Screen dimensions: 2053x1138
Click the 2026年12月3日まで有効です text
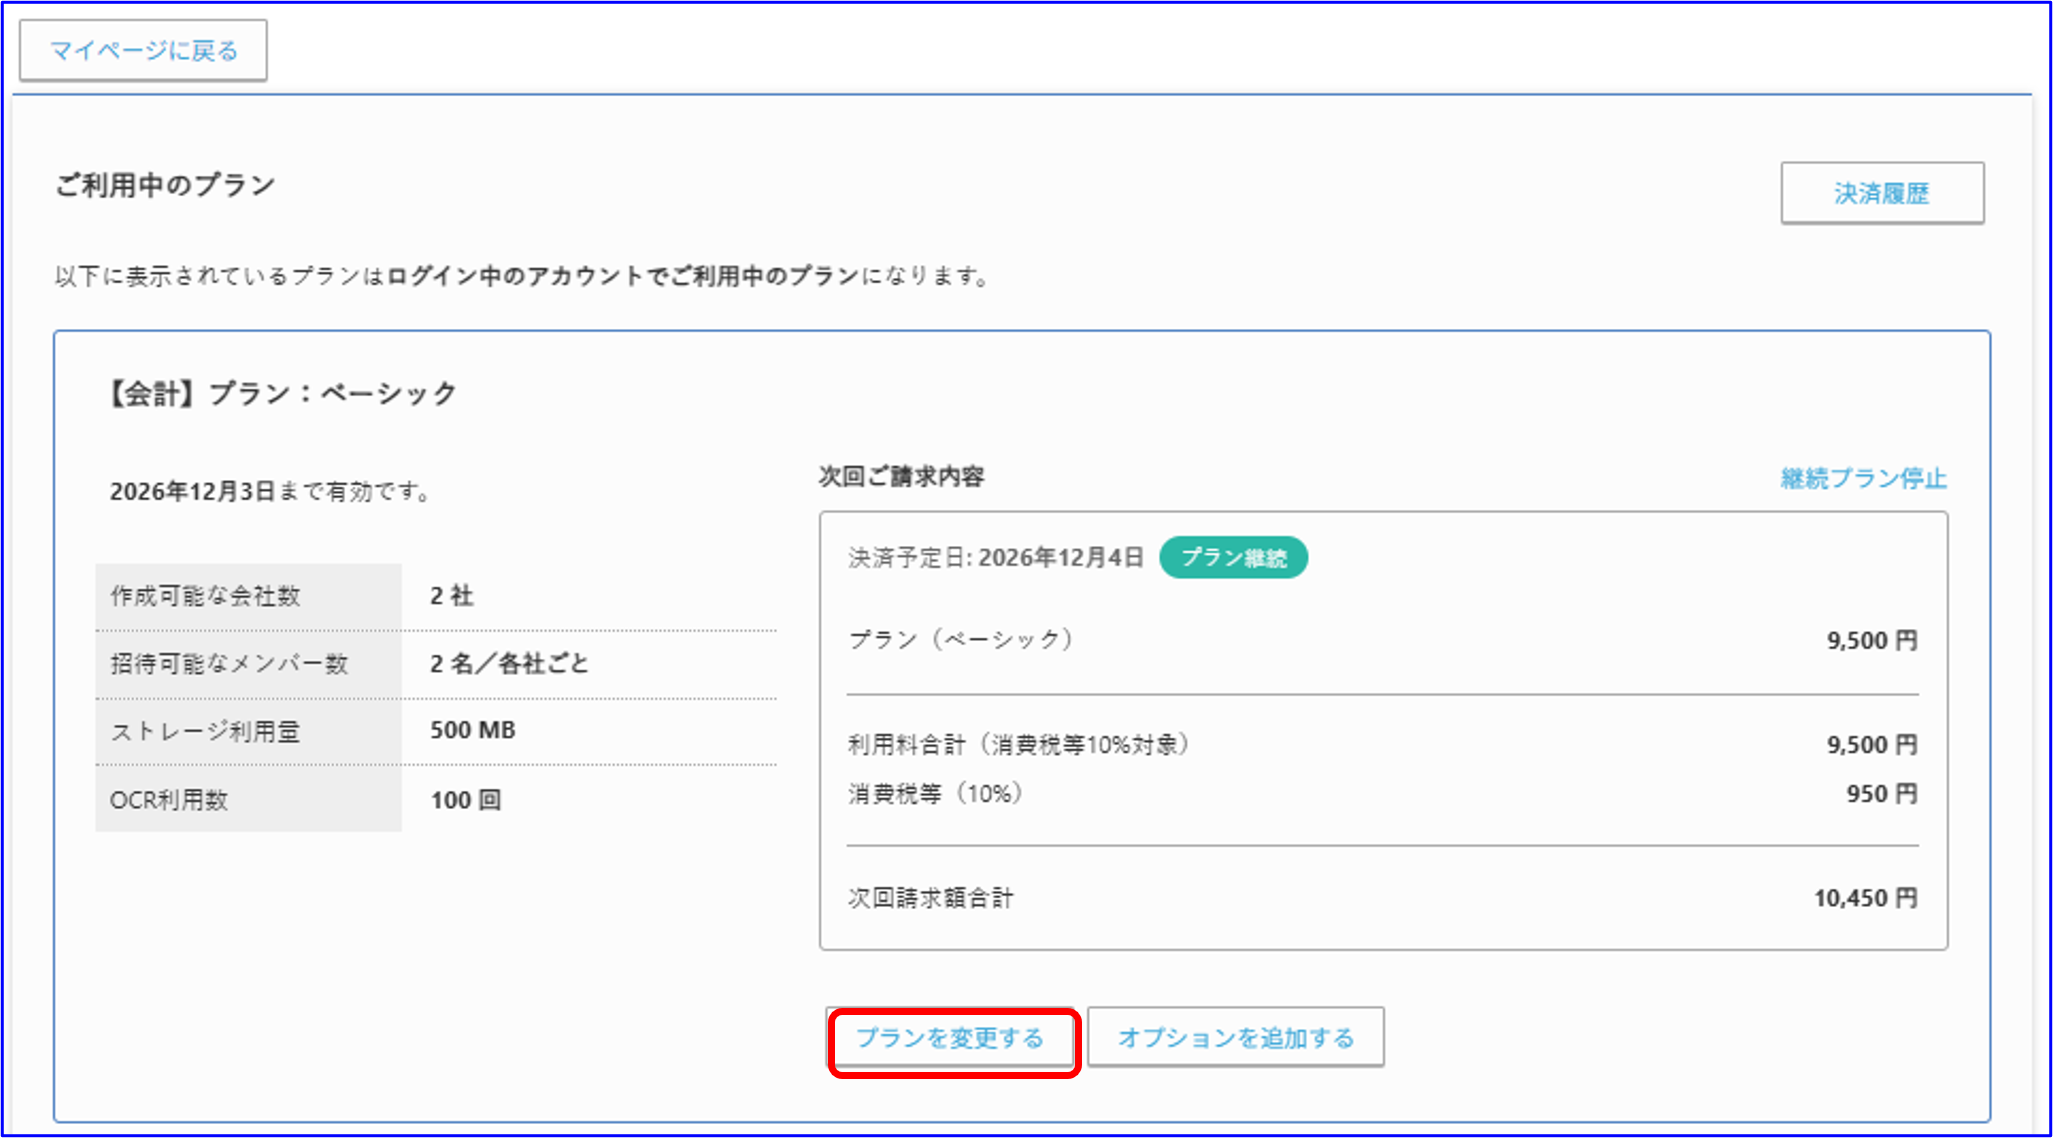[270, 491]
